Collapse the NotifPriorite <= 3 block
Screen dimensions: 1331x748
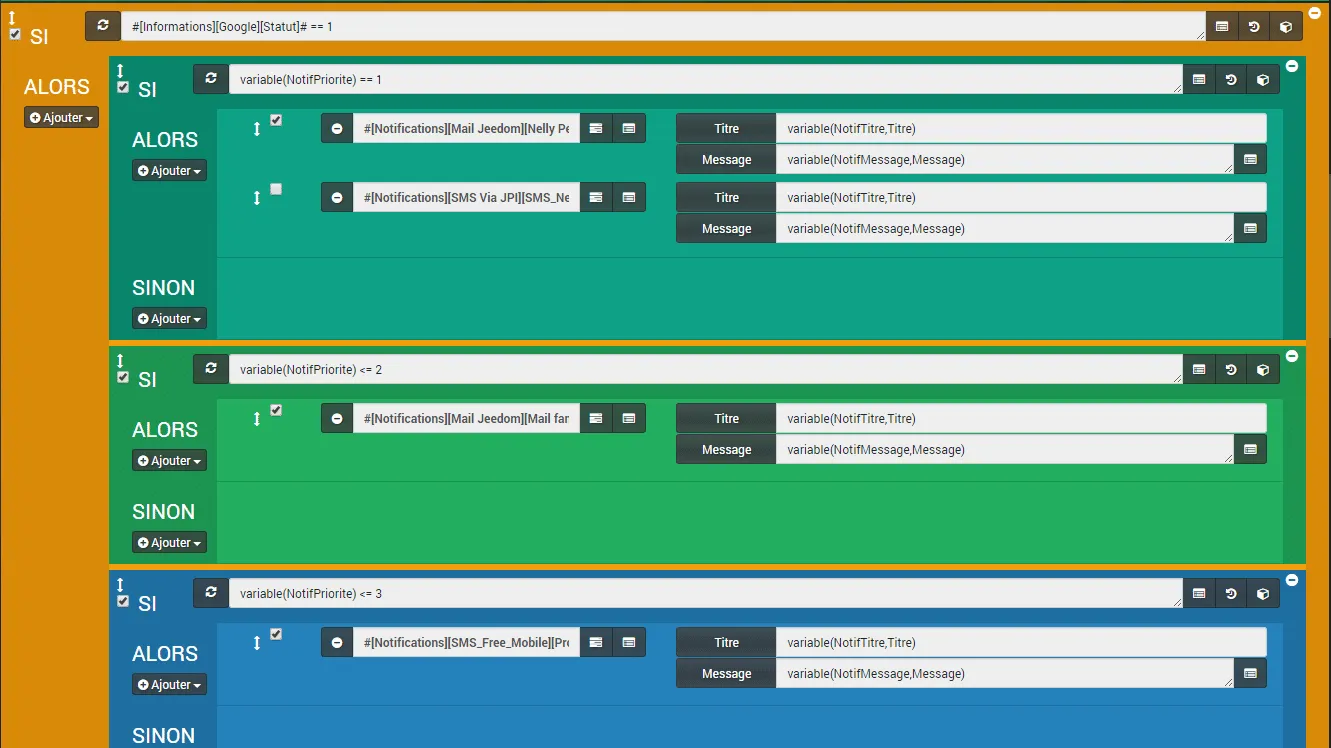1292,580
